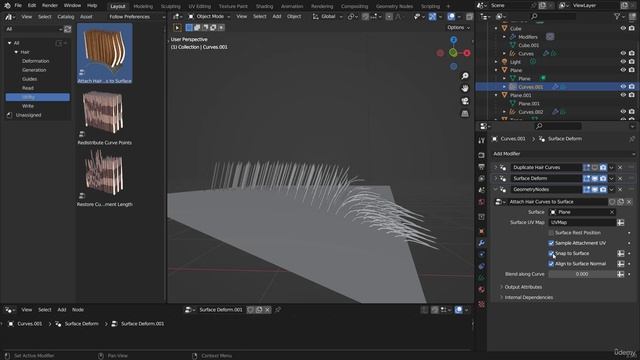640x360 pixels.
Task: Remove the GeometryNodes modifier
Action: pos(620,189)
